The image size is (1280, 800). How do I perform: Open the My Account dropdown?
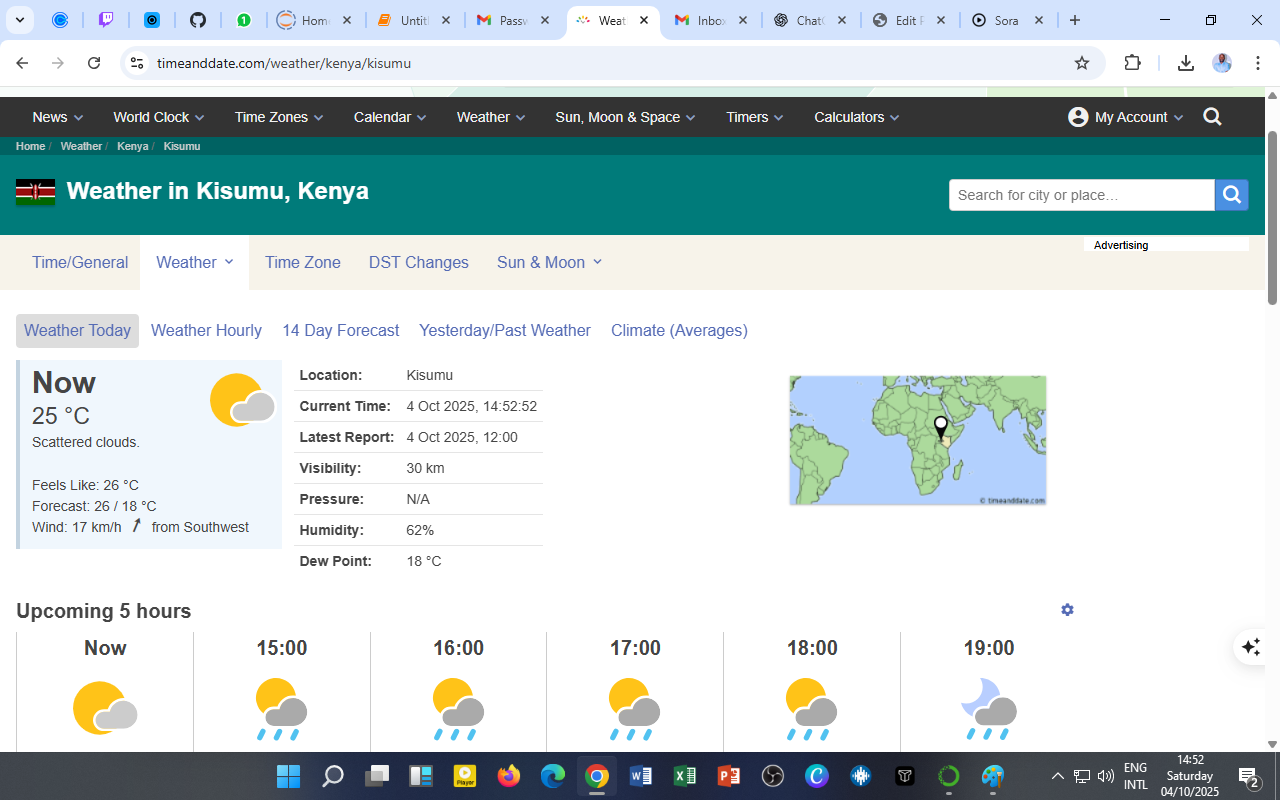coord(1126,117)
